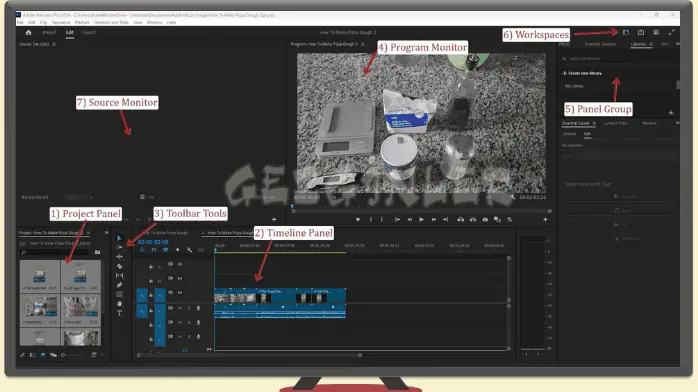Click Comparison View icon in Program Monitor

point(497,219)
